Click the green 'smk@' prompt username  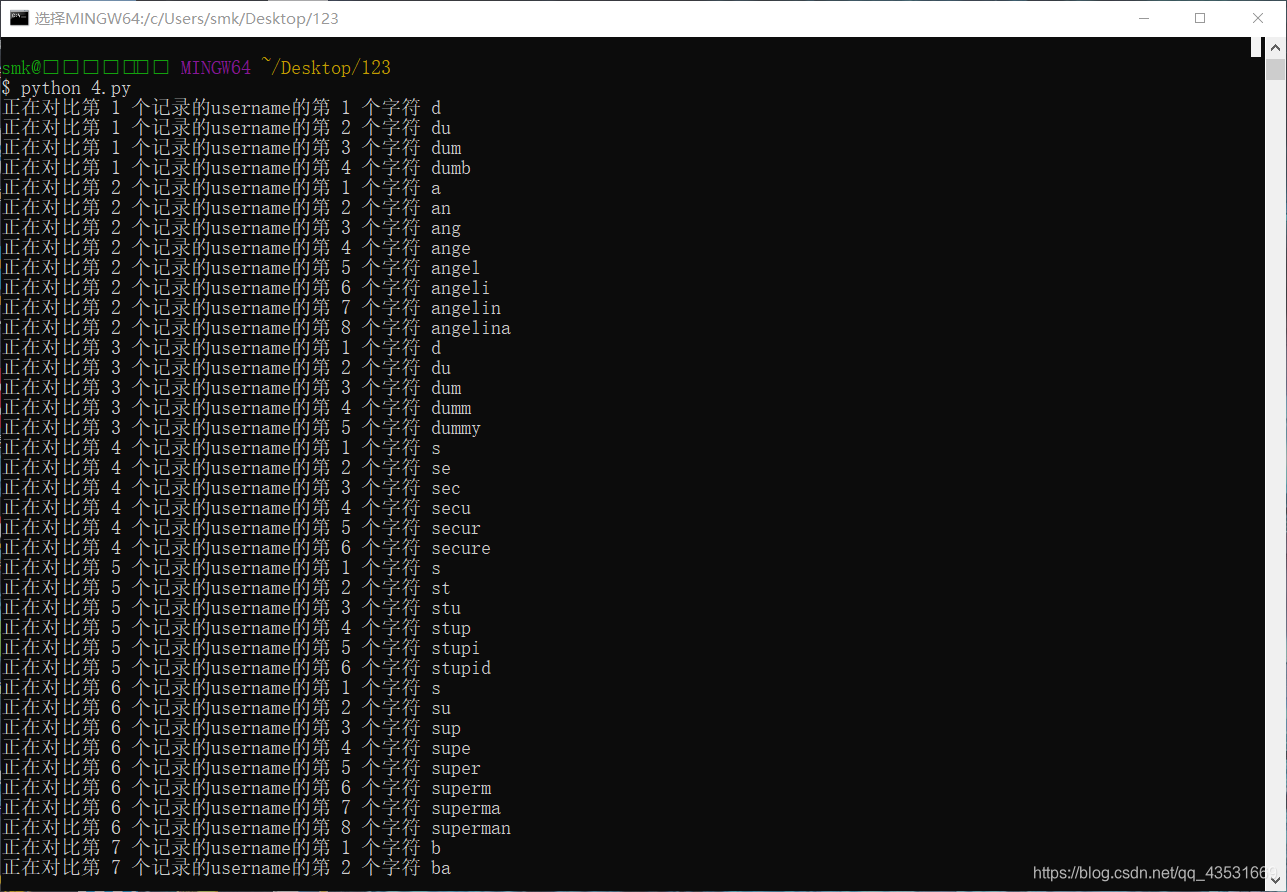(x=21, y=68)
